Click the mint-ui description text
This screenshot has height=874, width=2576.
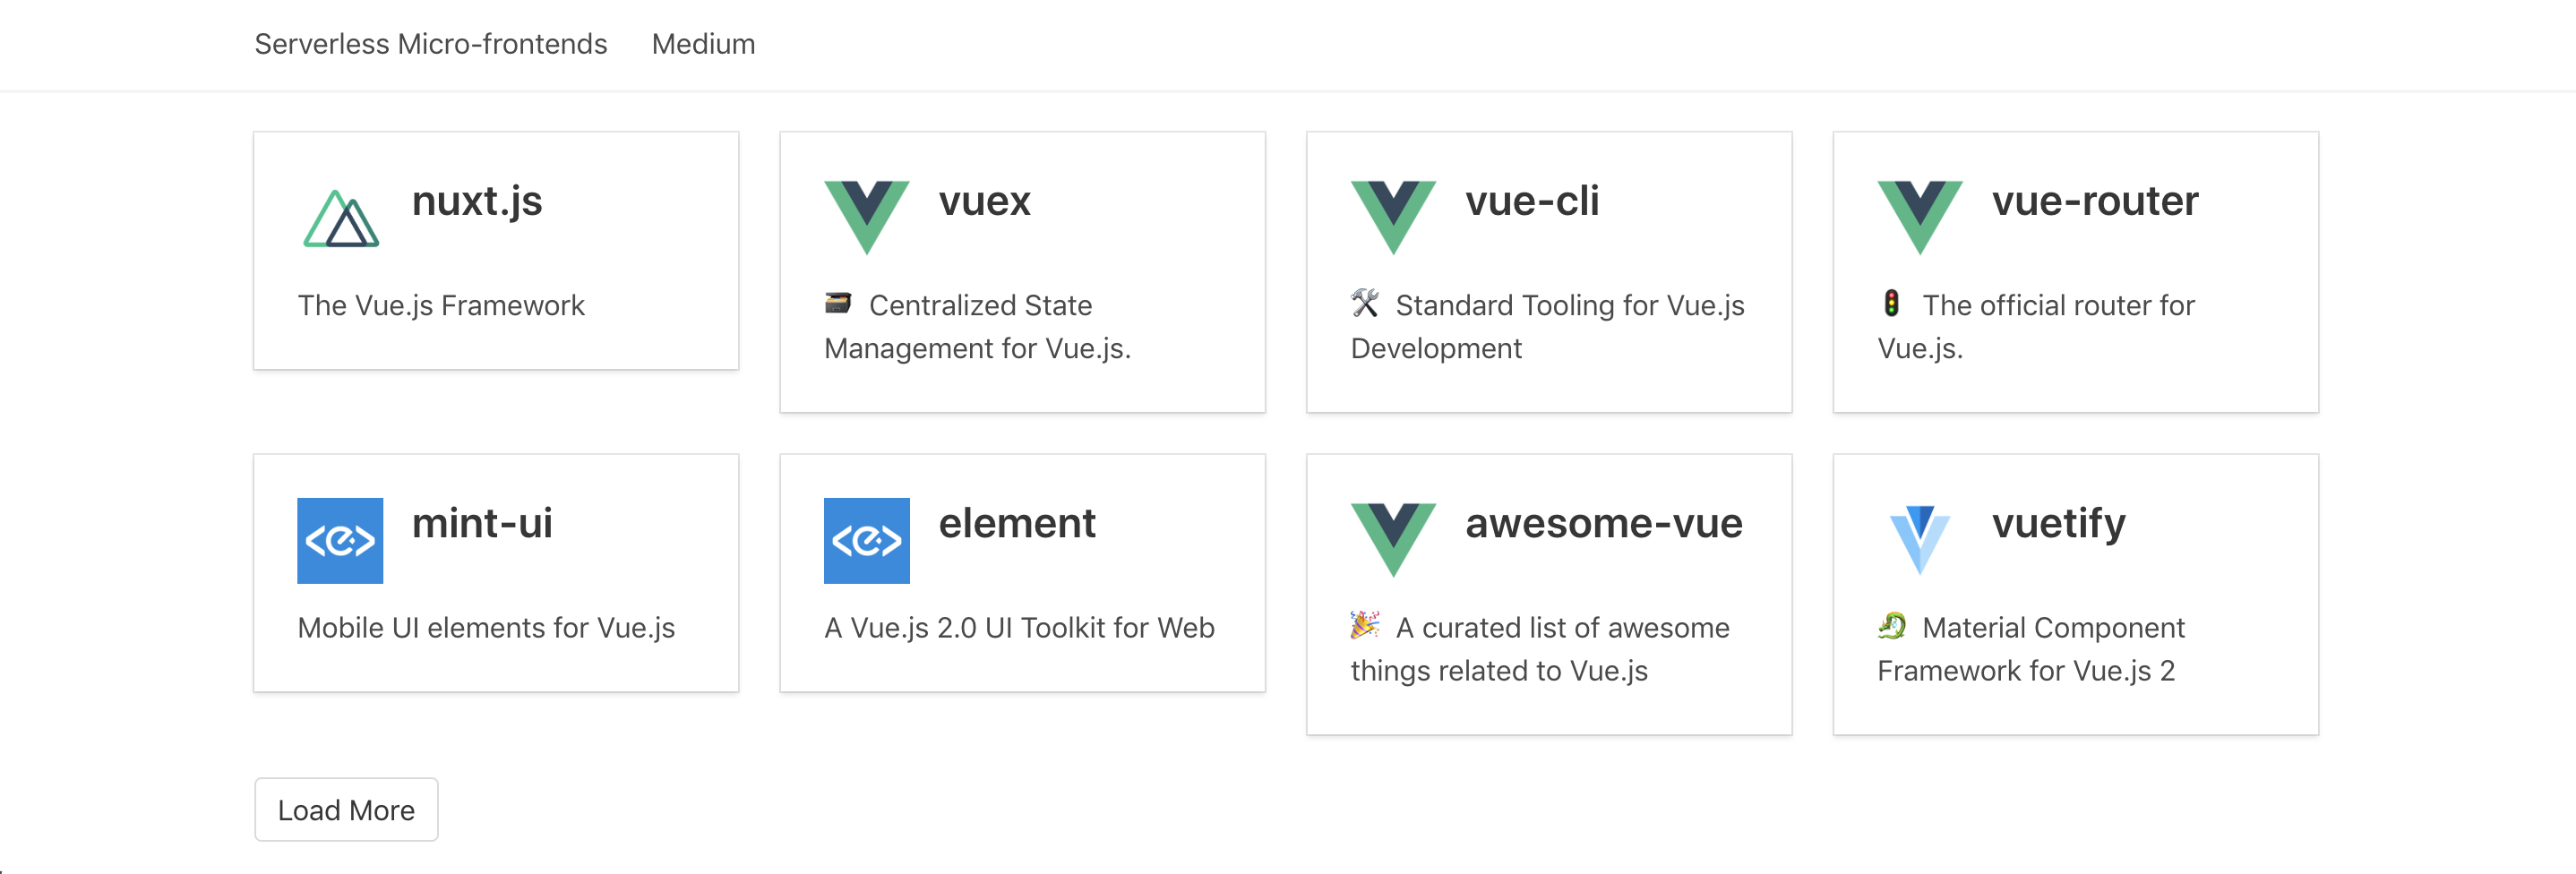pos(486,627)
